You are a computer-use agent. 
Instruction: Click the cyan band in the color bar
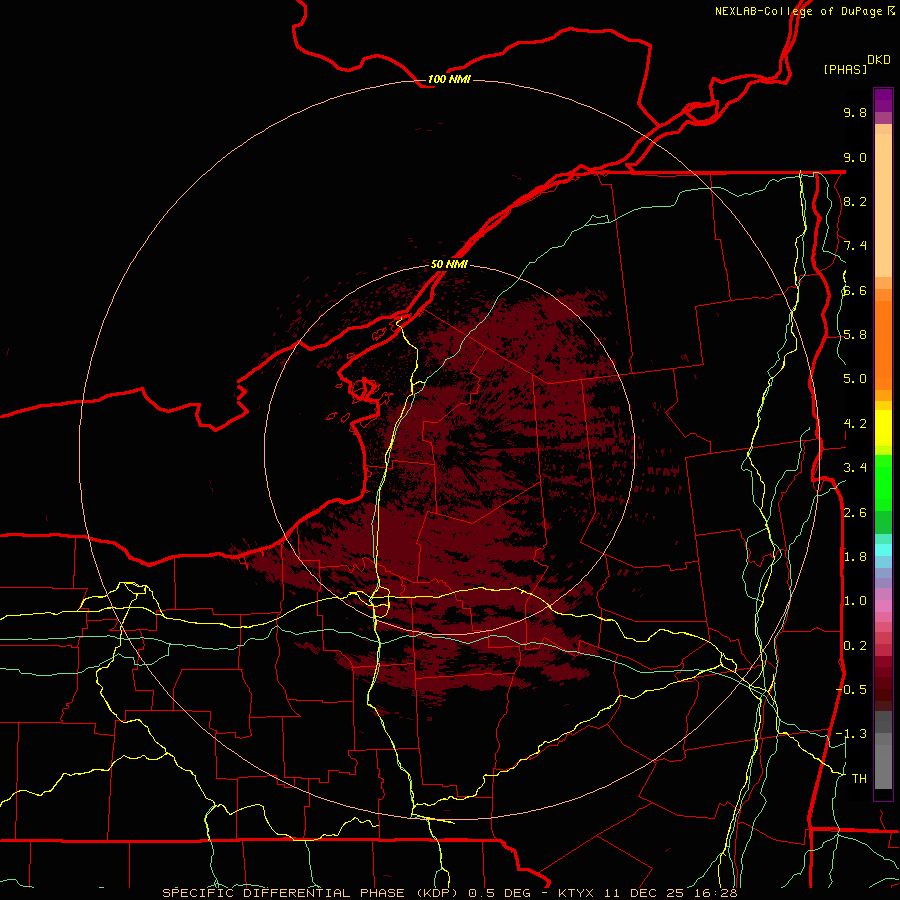tap(883, 550)
